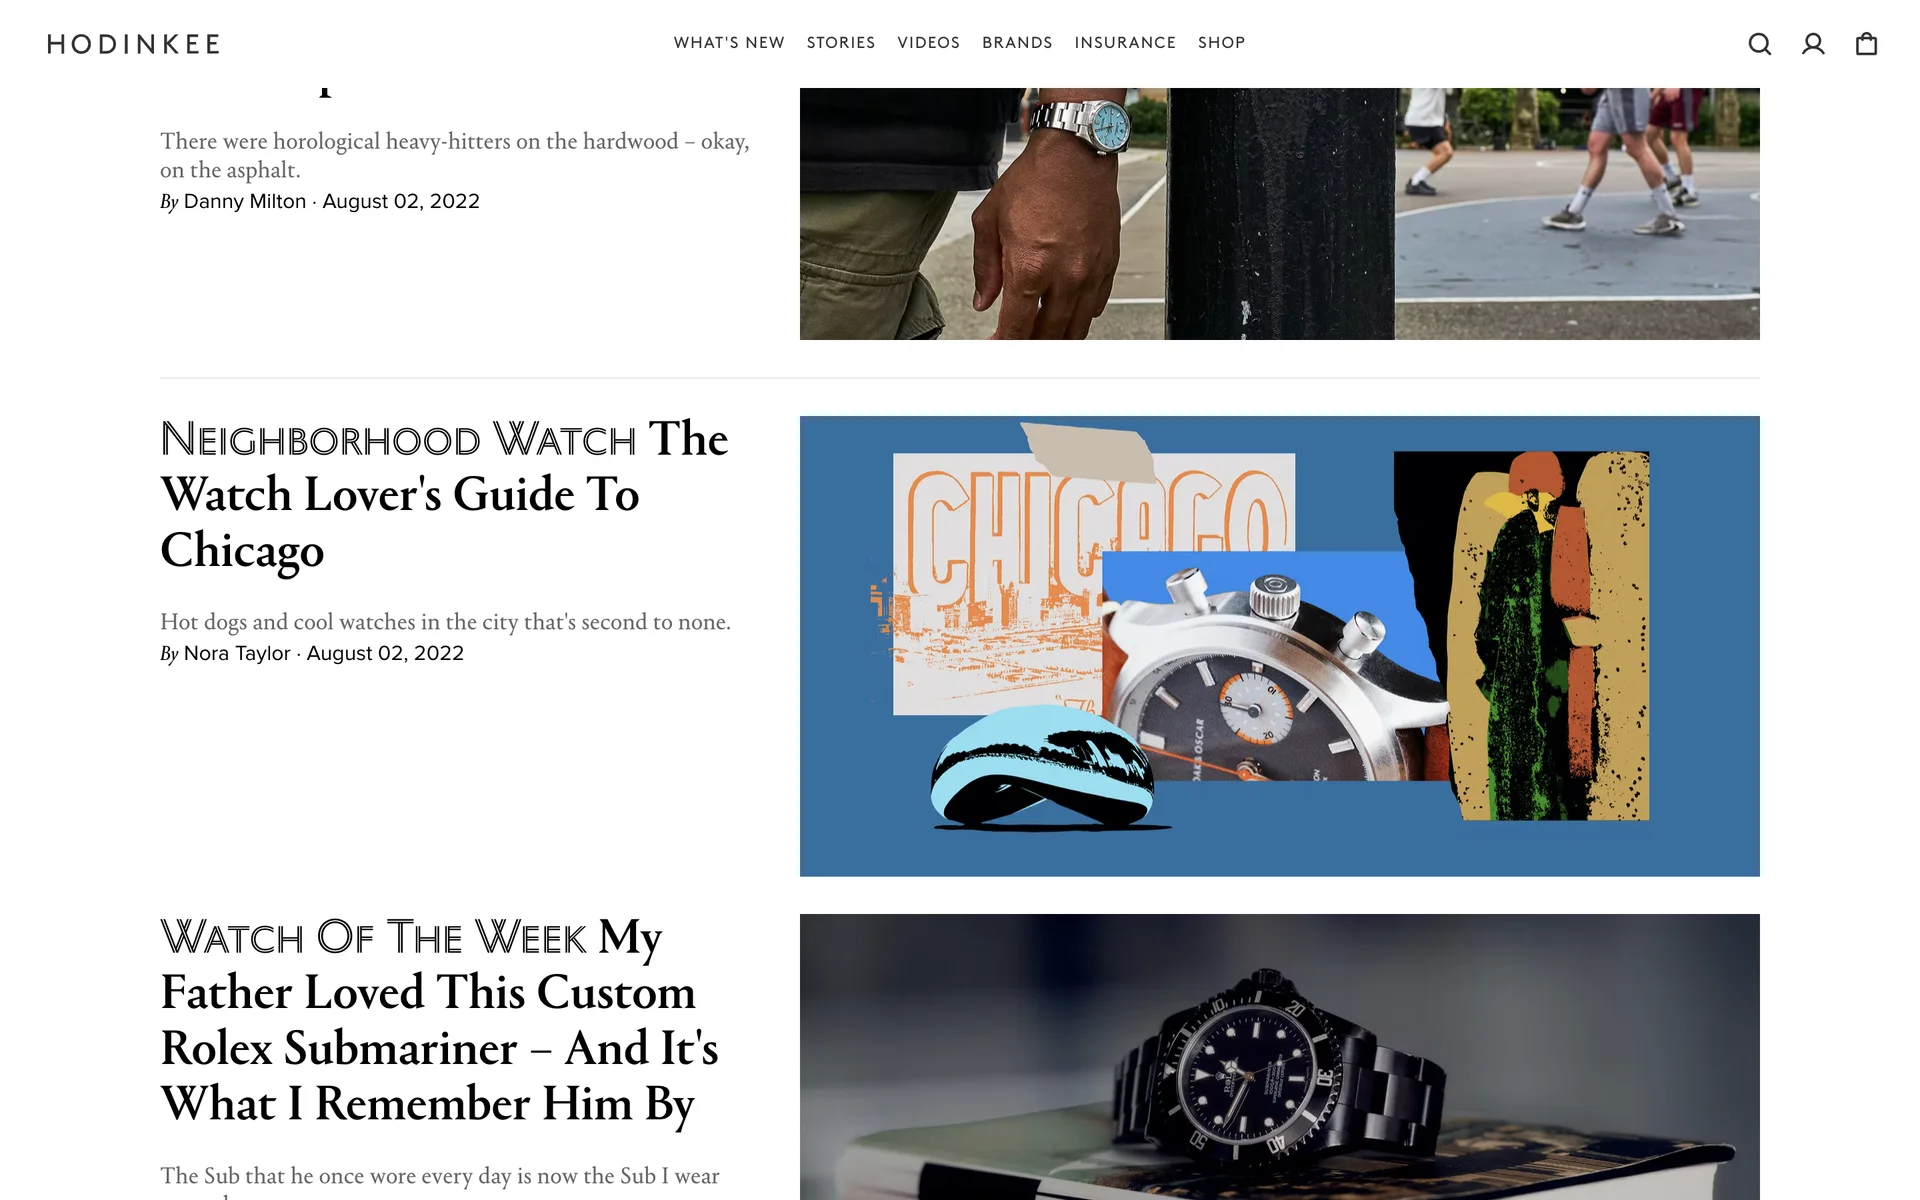
Task: View author Danny Milton's page
Action: click(x=245, y=201)
